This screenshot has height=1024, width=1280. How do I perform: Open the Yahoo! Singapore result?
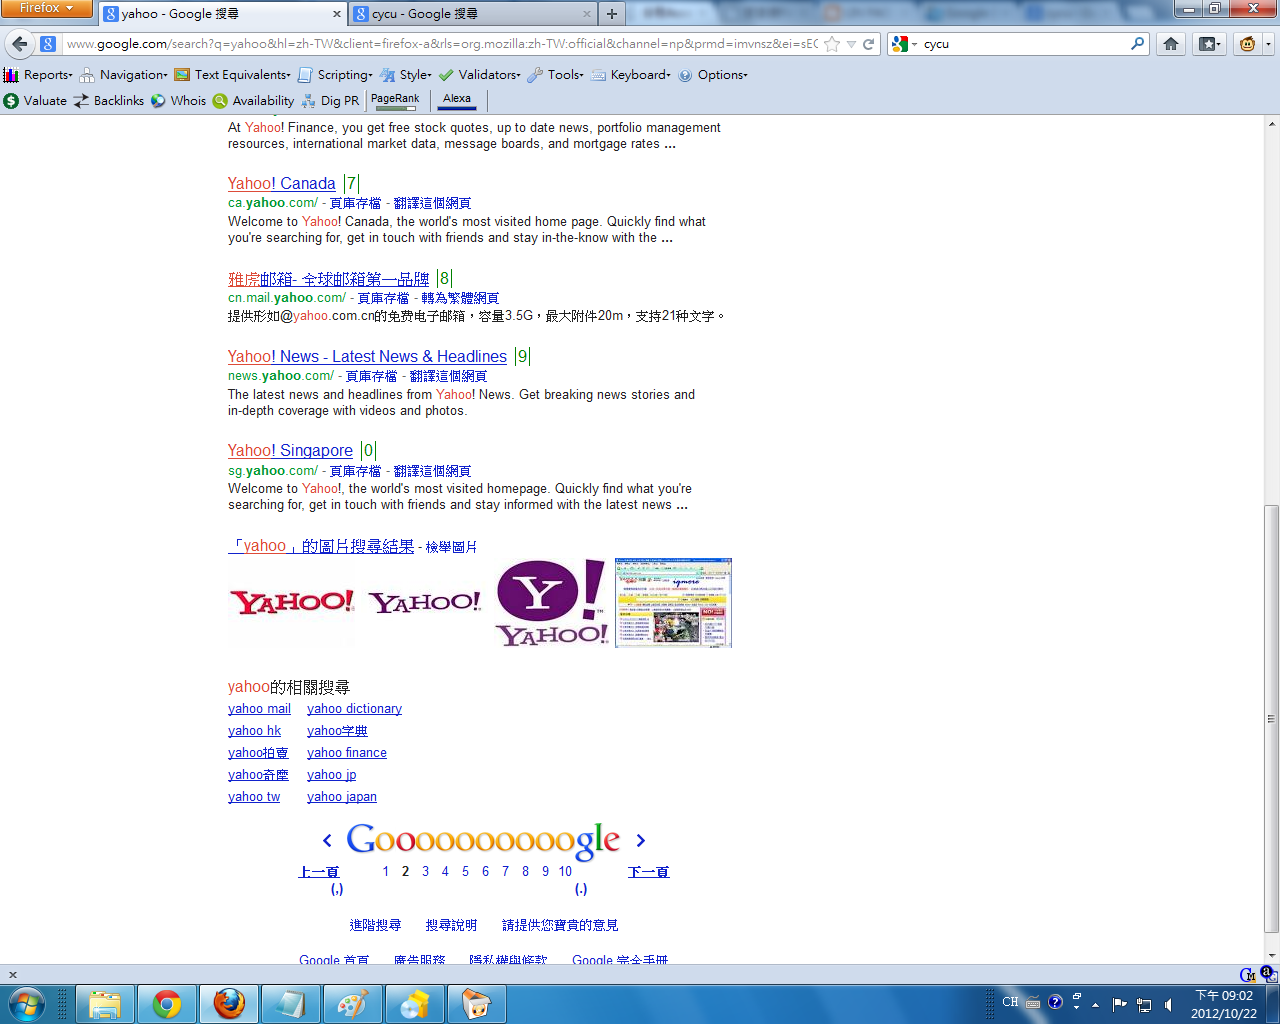pyautogui.click(x=290, y=451)
